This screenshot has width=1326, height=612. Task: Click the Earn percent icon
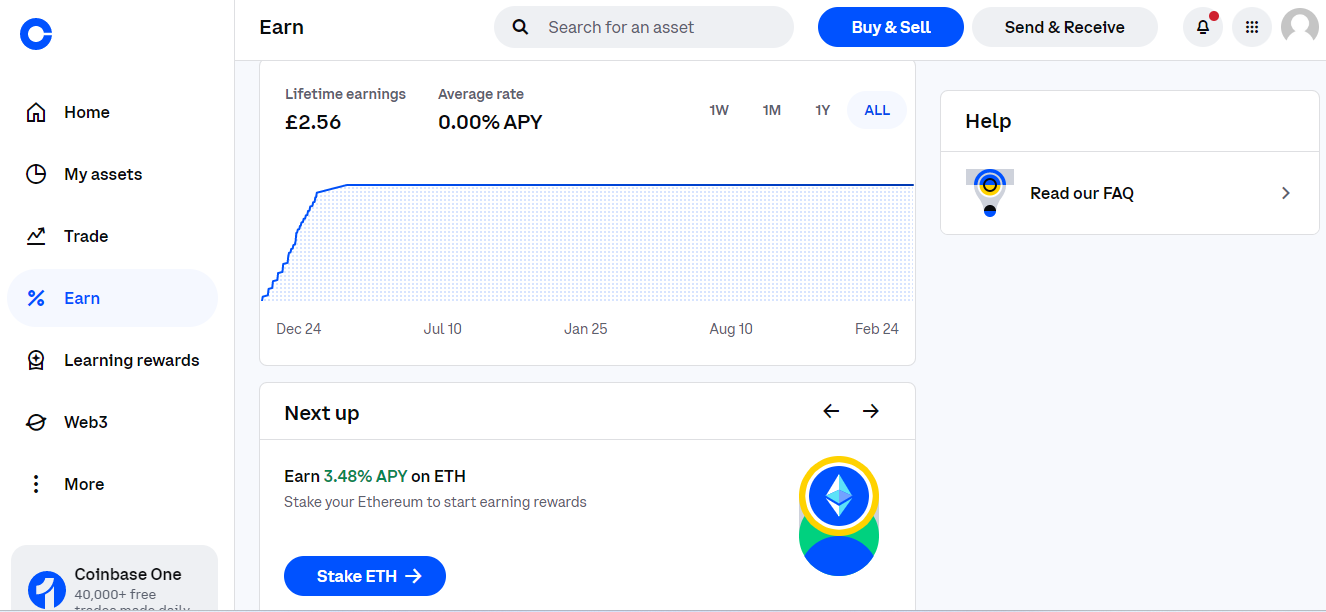point(36,297)
